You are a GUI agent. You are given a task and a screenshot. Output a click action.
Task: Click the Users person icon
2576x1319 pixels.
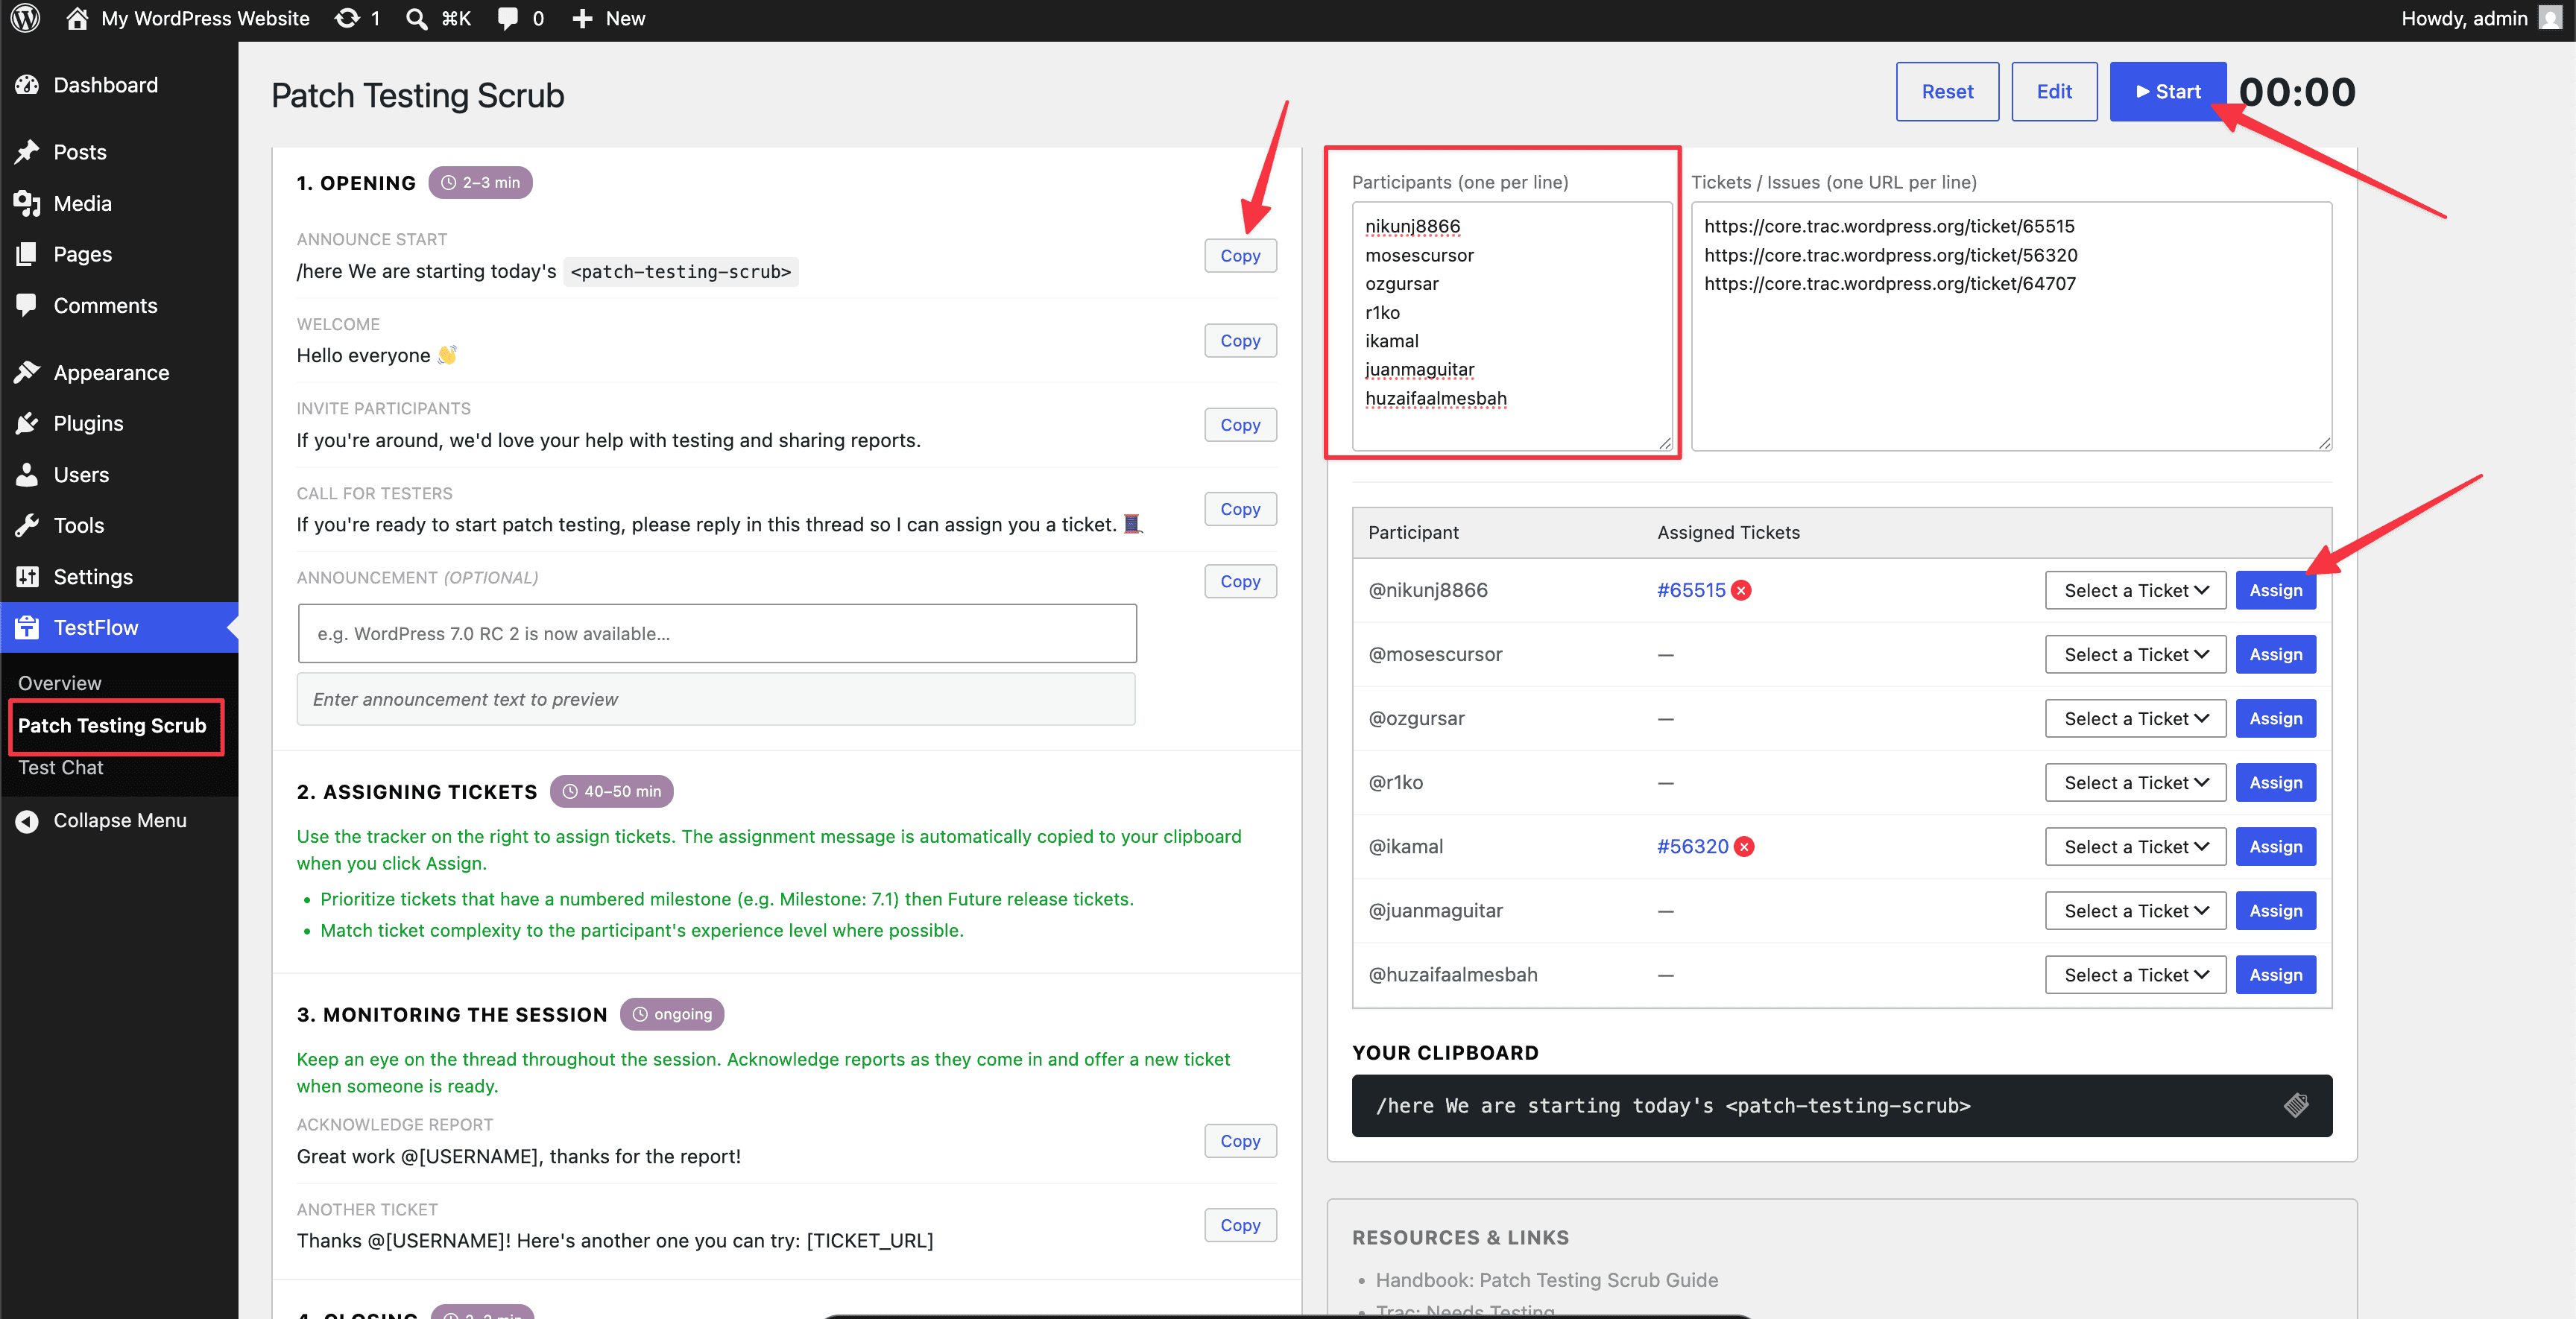[27, 474]
